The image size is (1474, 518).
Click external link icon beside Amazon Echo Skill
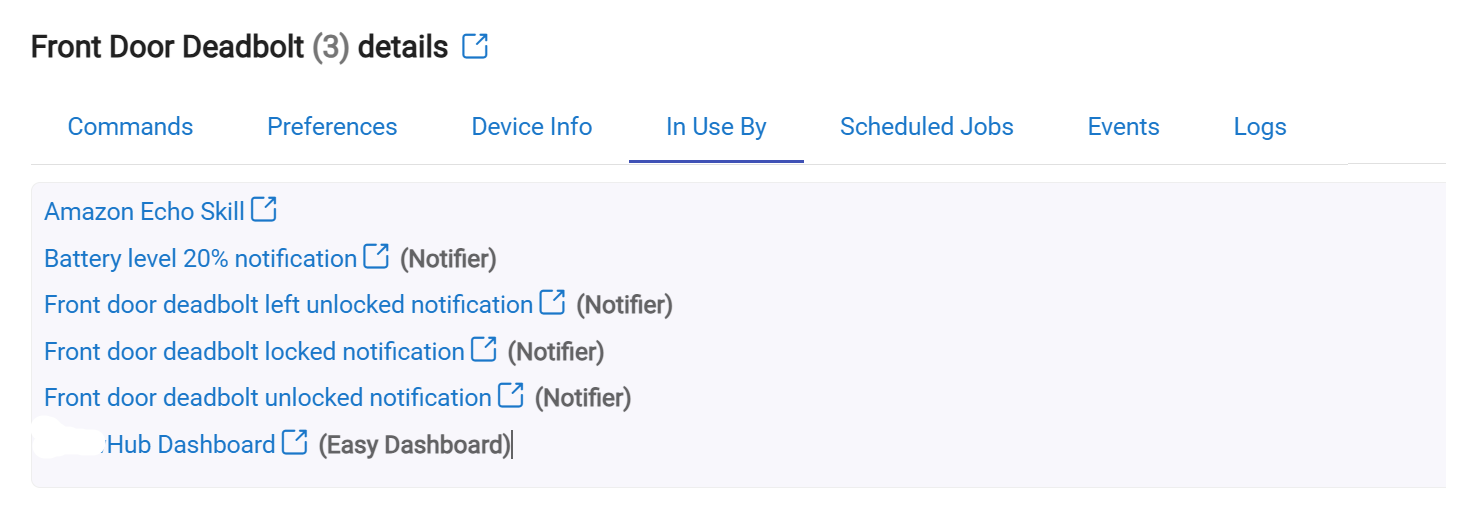(264, 209)
